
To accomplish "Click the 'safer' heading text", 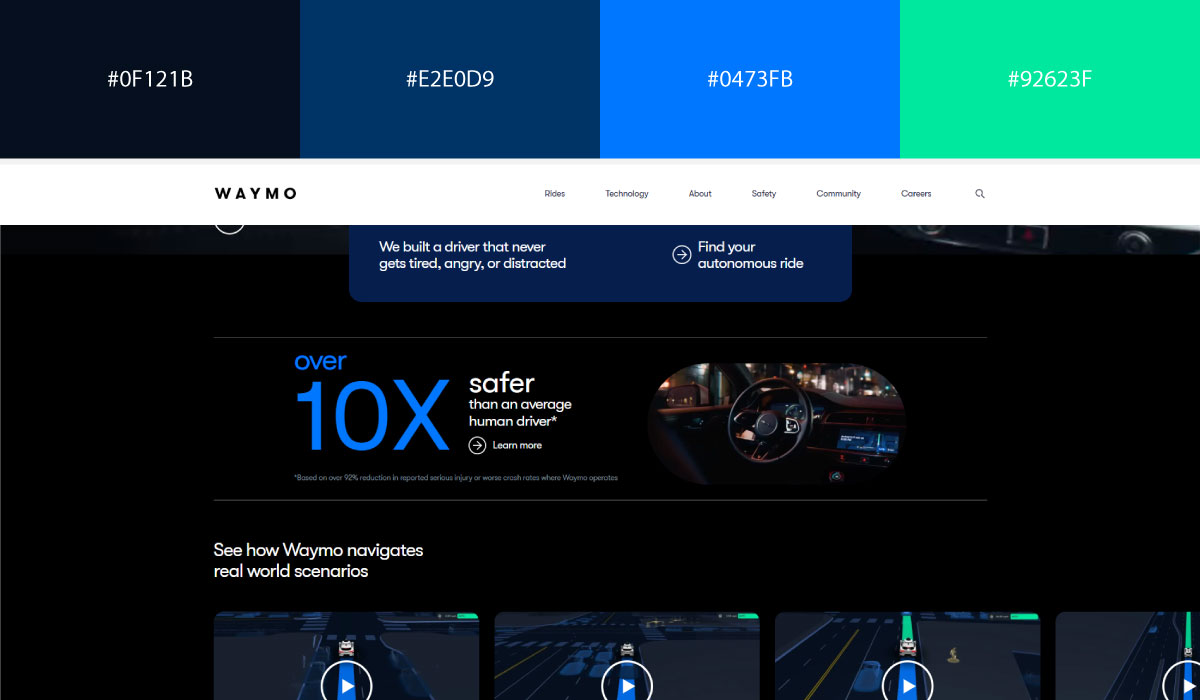I will [502, 383].
